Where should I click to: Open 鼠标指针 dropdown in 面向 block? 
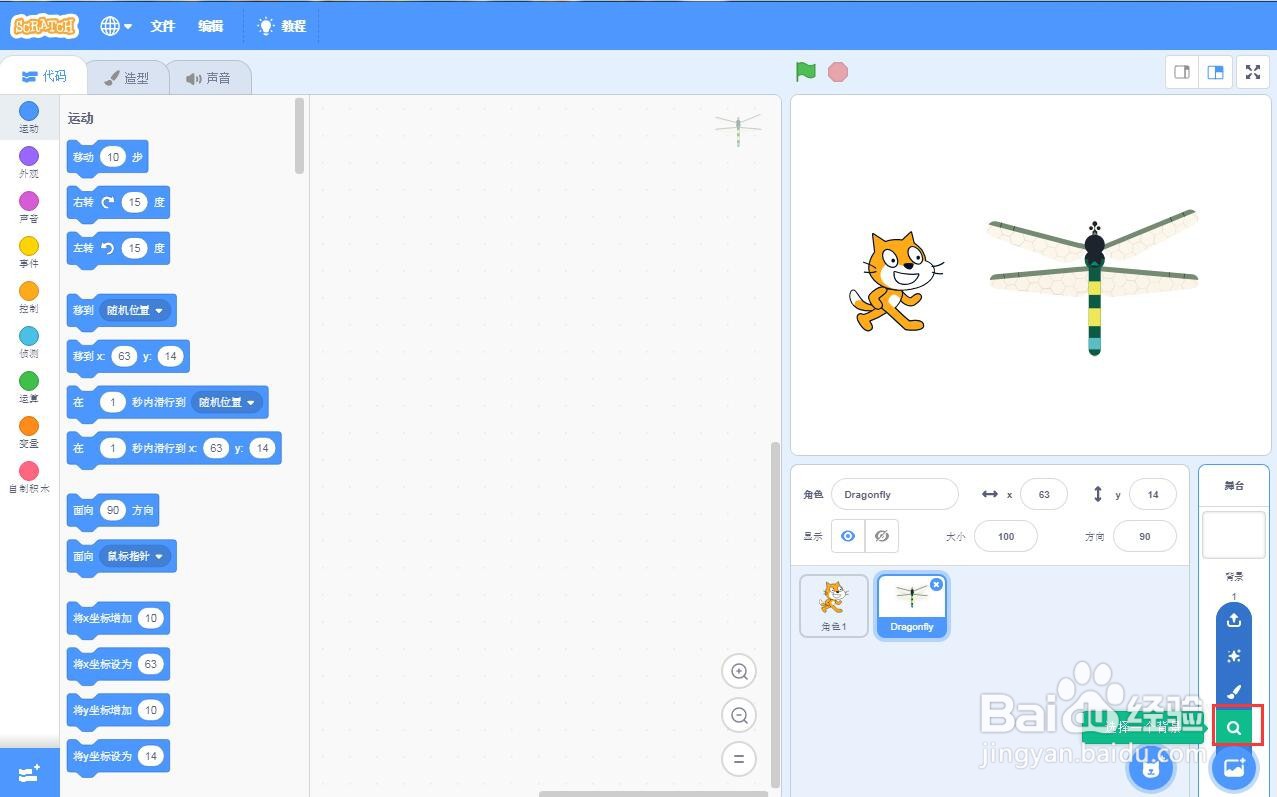coord(134,556)
